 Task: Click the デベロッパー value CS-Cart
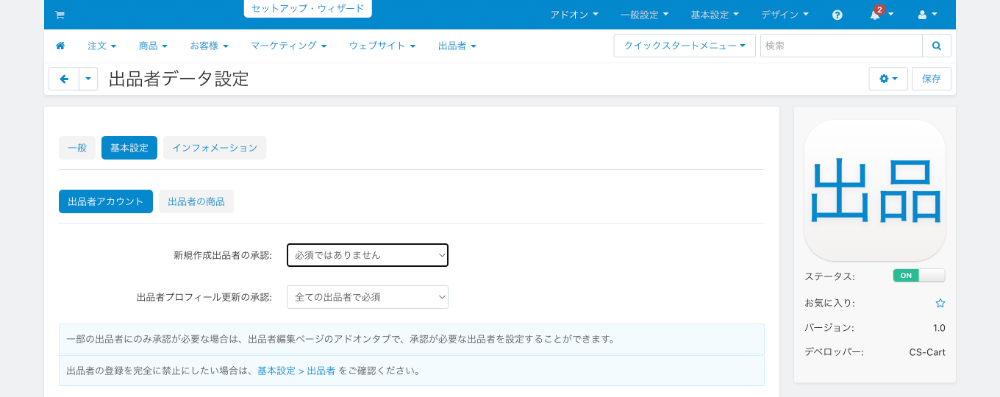(927, 352)
